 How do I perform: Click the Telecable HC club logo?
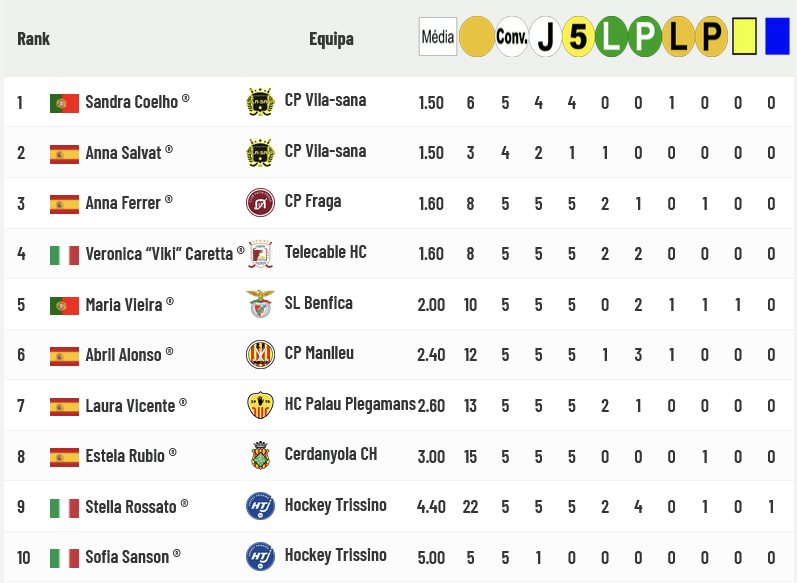(x=260, y=254)
